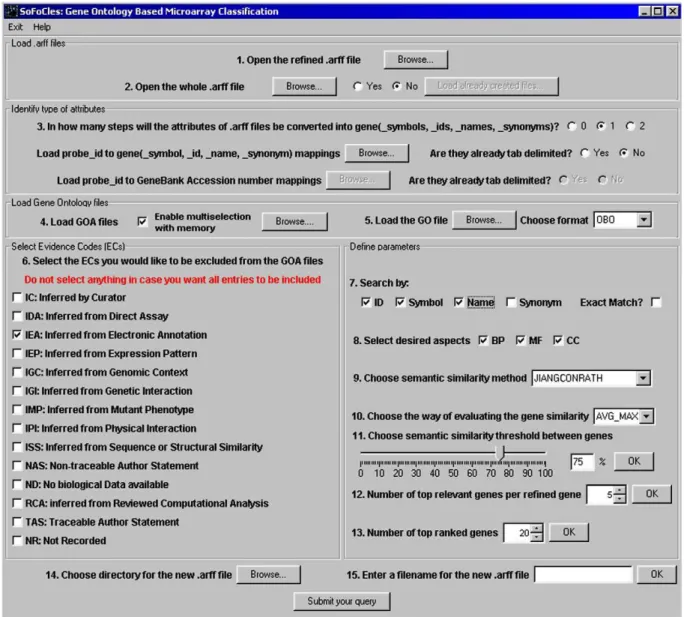
Task: Select 2 conversion steps radio button
Action: click(x=630, y=126)
